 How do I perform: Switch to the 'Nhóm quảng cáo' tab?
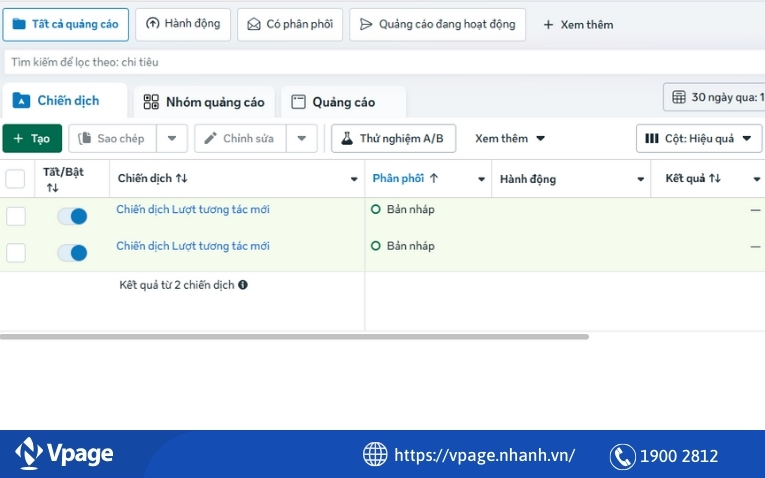tap(204, 102)
